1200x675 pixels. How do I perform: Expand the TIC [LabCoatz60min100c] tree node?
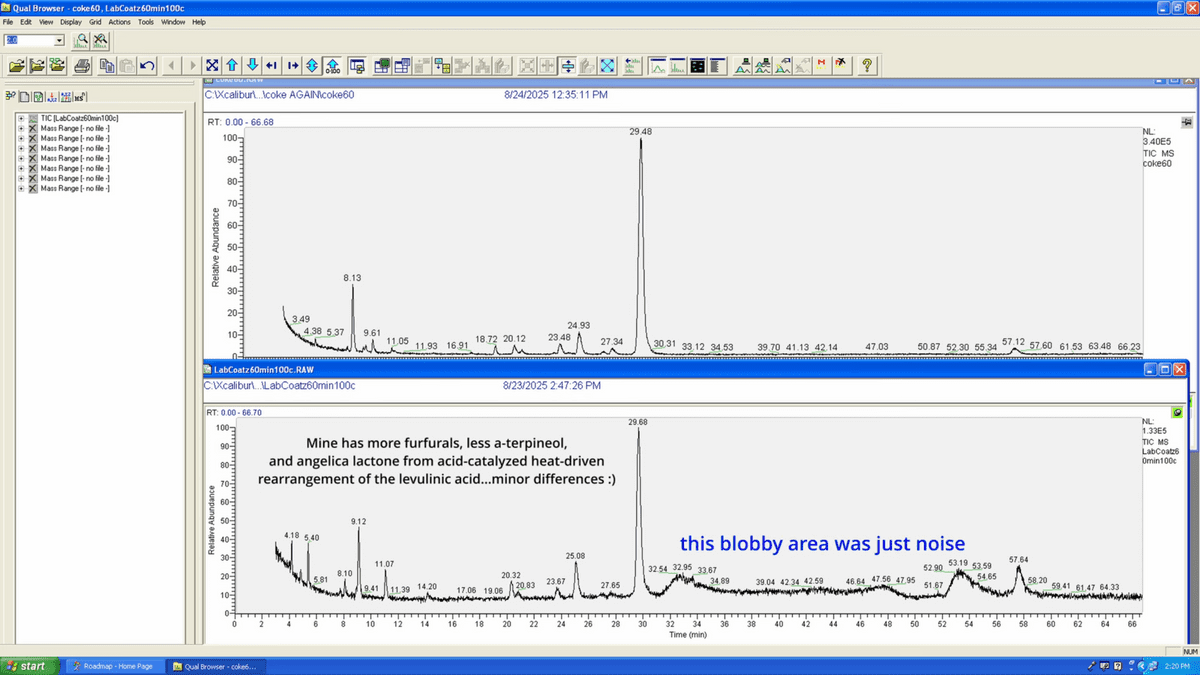click(x=21, y=118)
